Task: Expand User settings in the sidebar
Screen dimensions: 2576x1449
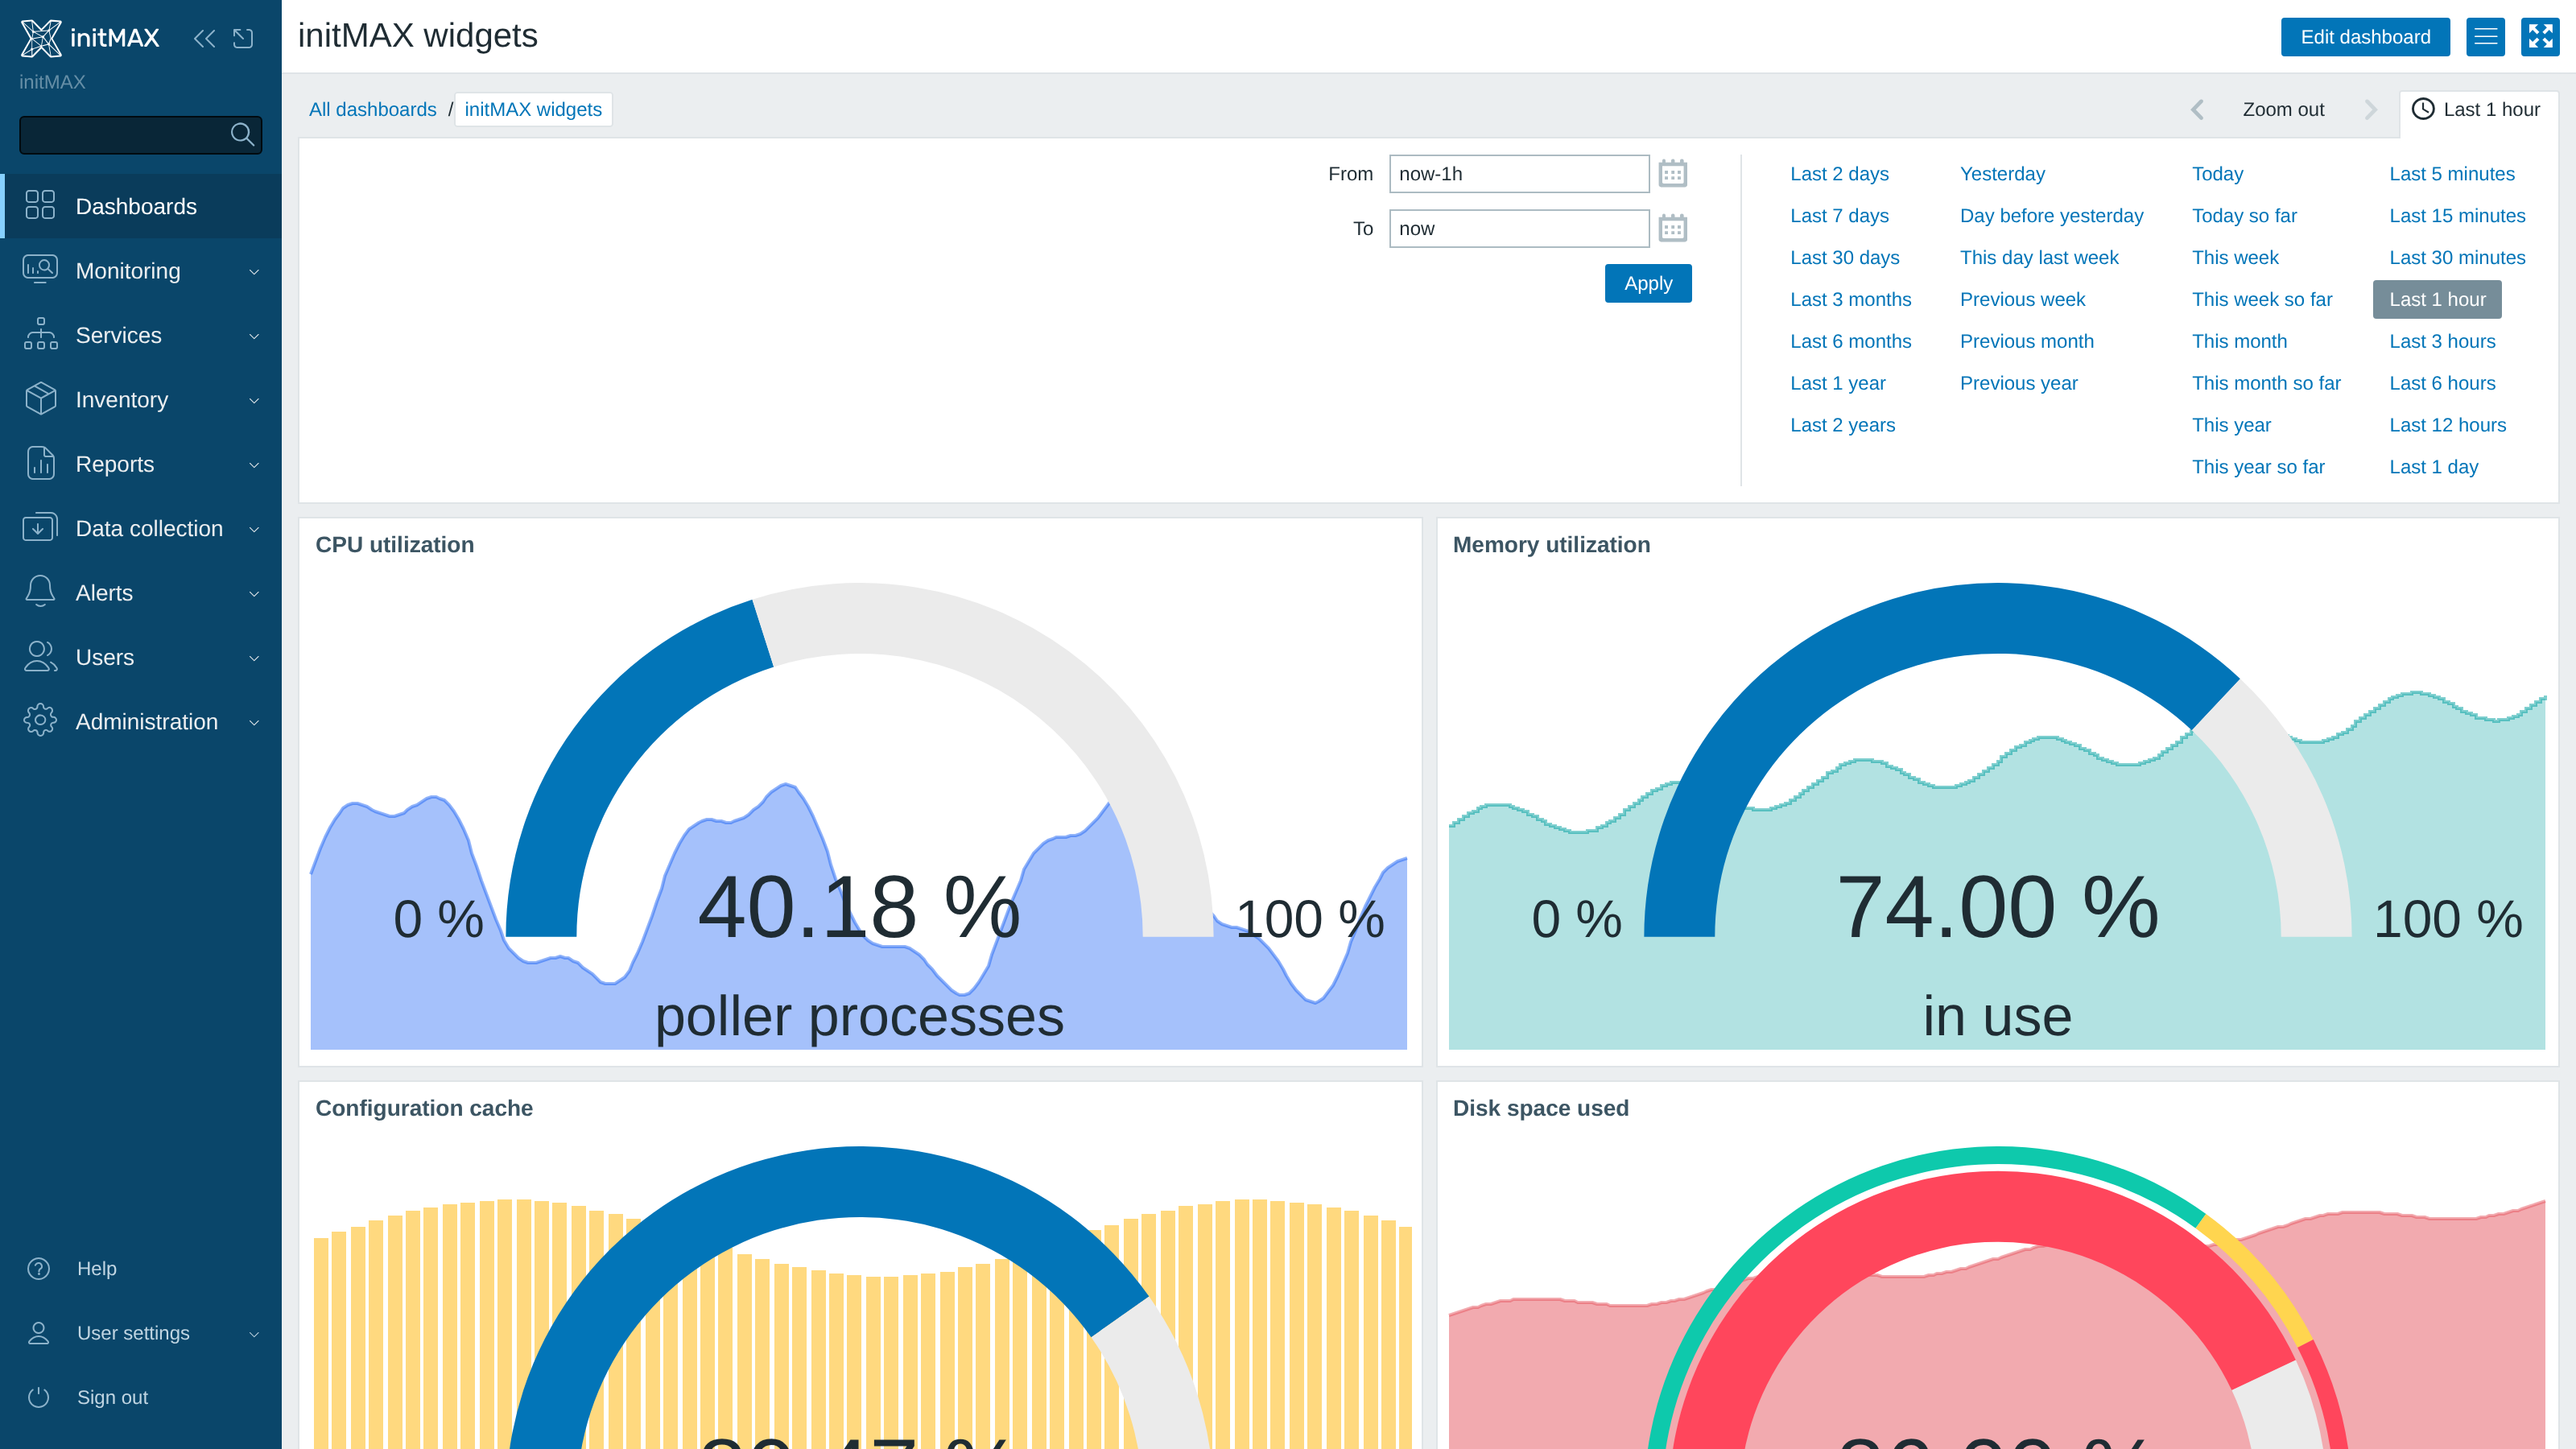Action: (141, 1333)
